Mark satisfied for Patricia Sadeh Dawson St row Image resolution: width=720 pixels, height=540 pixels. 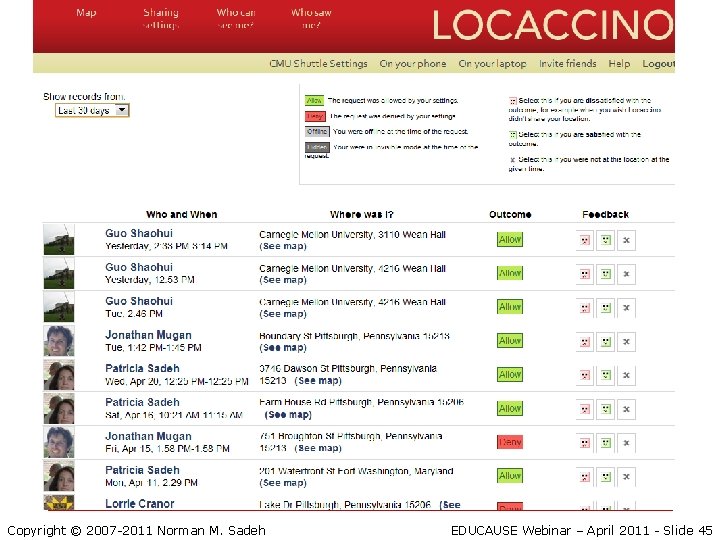[x=606, y=375]
